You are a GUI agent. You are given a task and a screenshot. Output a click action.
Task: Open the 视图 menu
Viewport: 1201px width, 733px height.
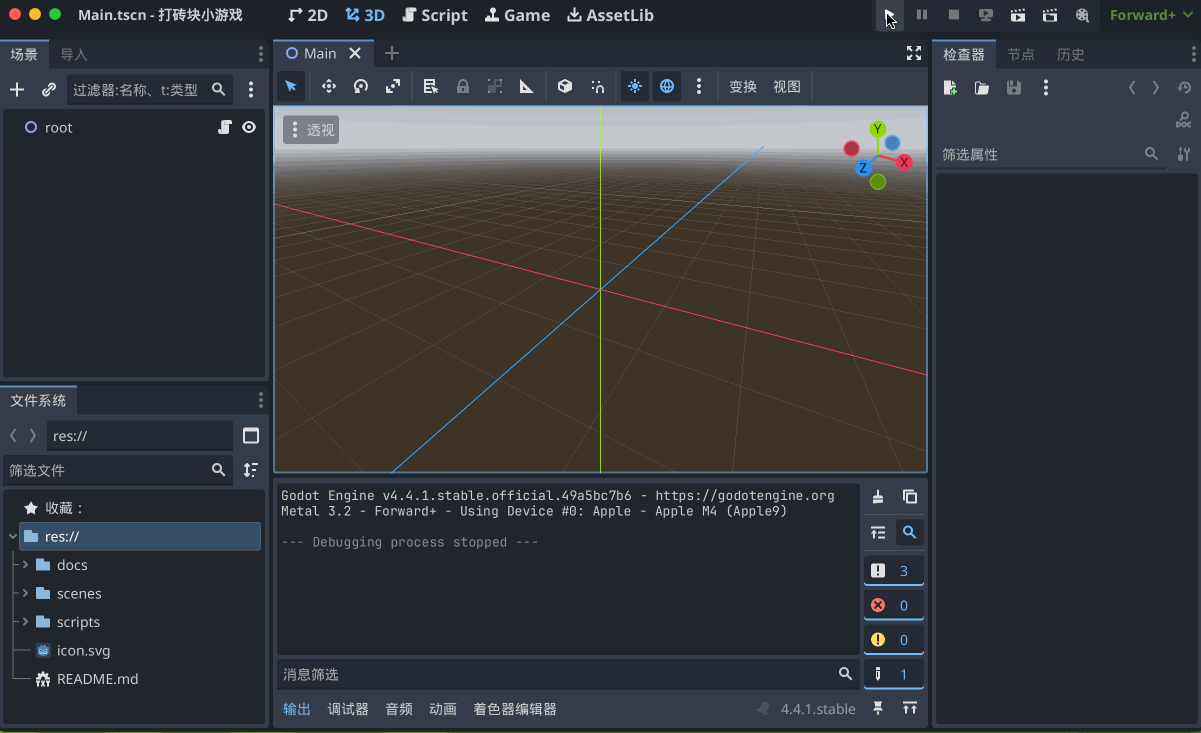click(x=787, y=87)
